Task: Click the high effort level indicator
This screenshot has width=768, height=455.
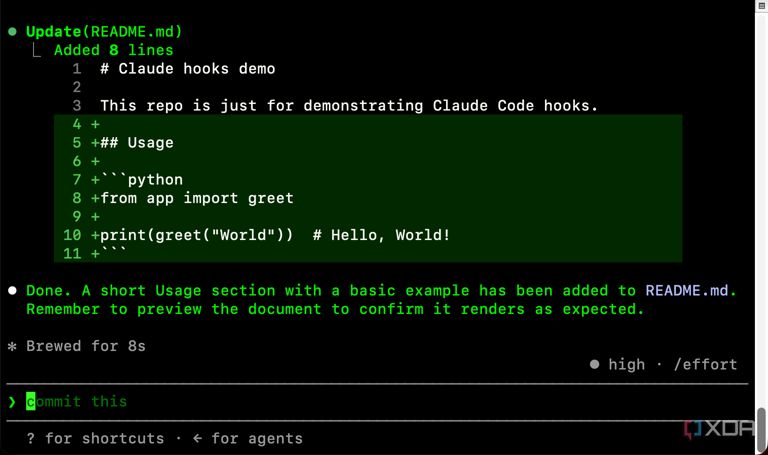Action: 626,364
